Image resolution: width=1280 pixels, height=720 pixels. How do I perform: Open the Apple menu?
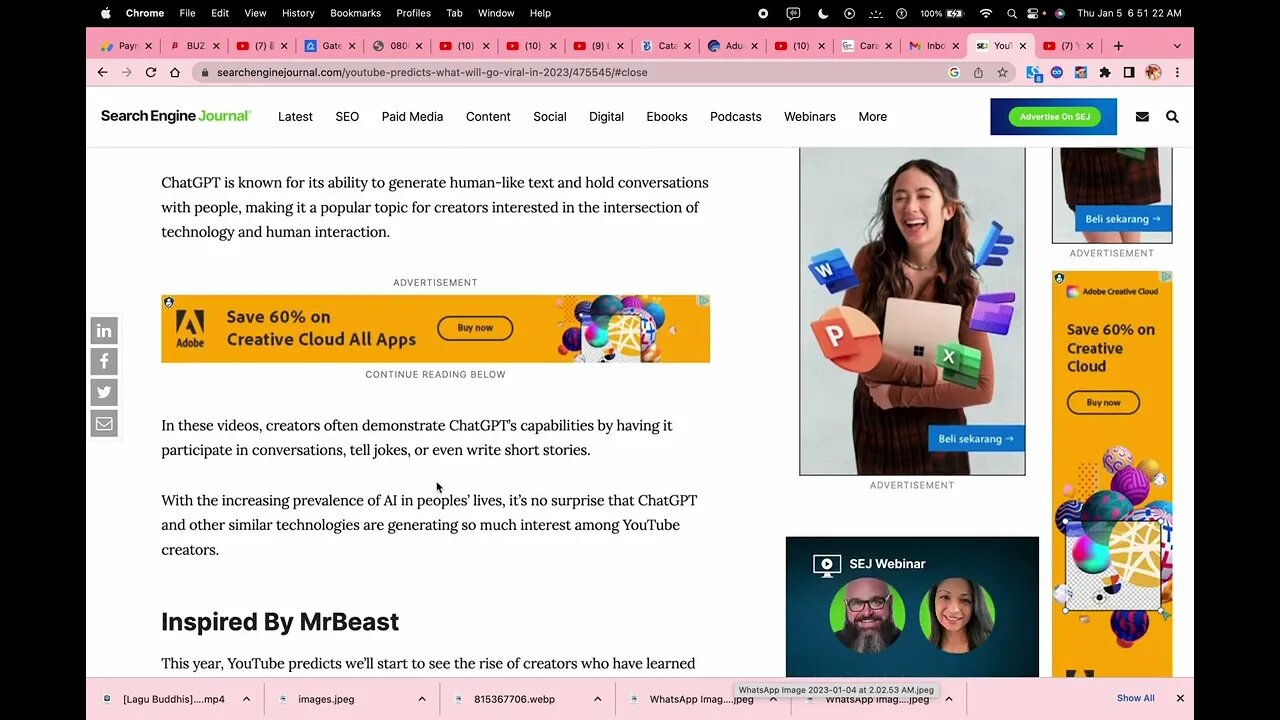[106, 13]
